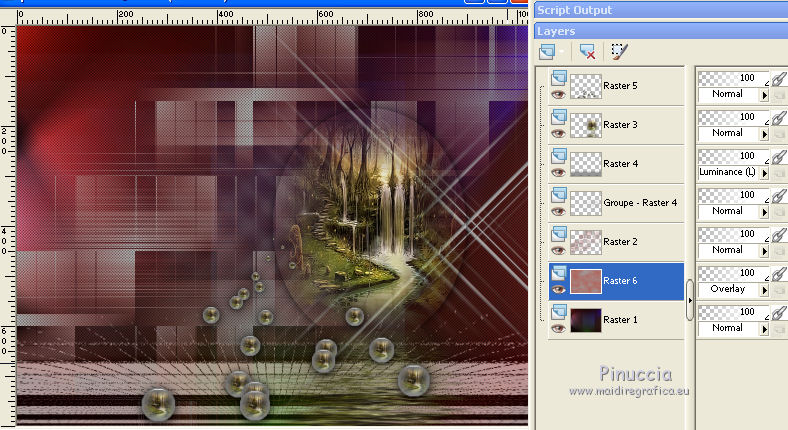This screenshot has width=788, height=430.
Task: Toggle visibility of Groupe - Raster 4
Action: click(558, 211)
